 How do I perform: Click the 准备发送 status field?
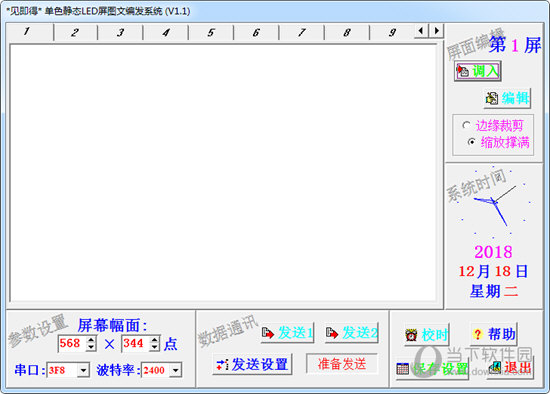click(x=342, y=364)
